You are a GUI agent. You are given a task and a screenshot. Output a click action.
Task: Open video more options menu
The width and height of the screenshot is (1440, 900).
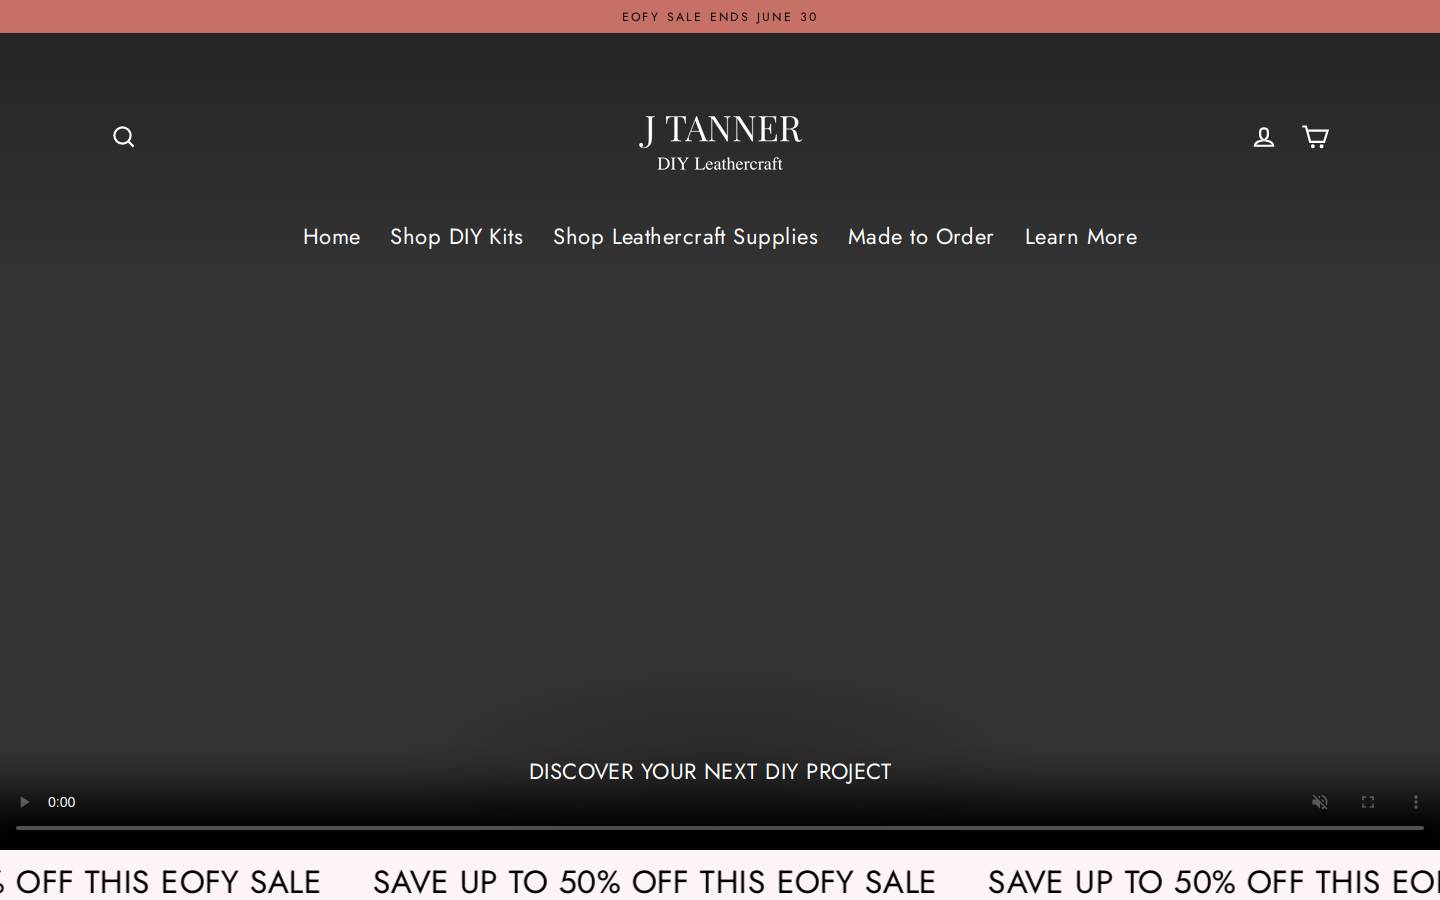[x=1416, y=802]
